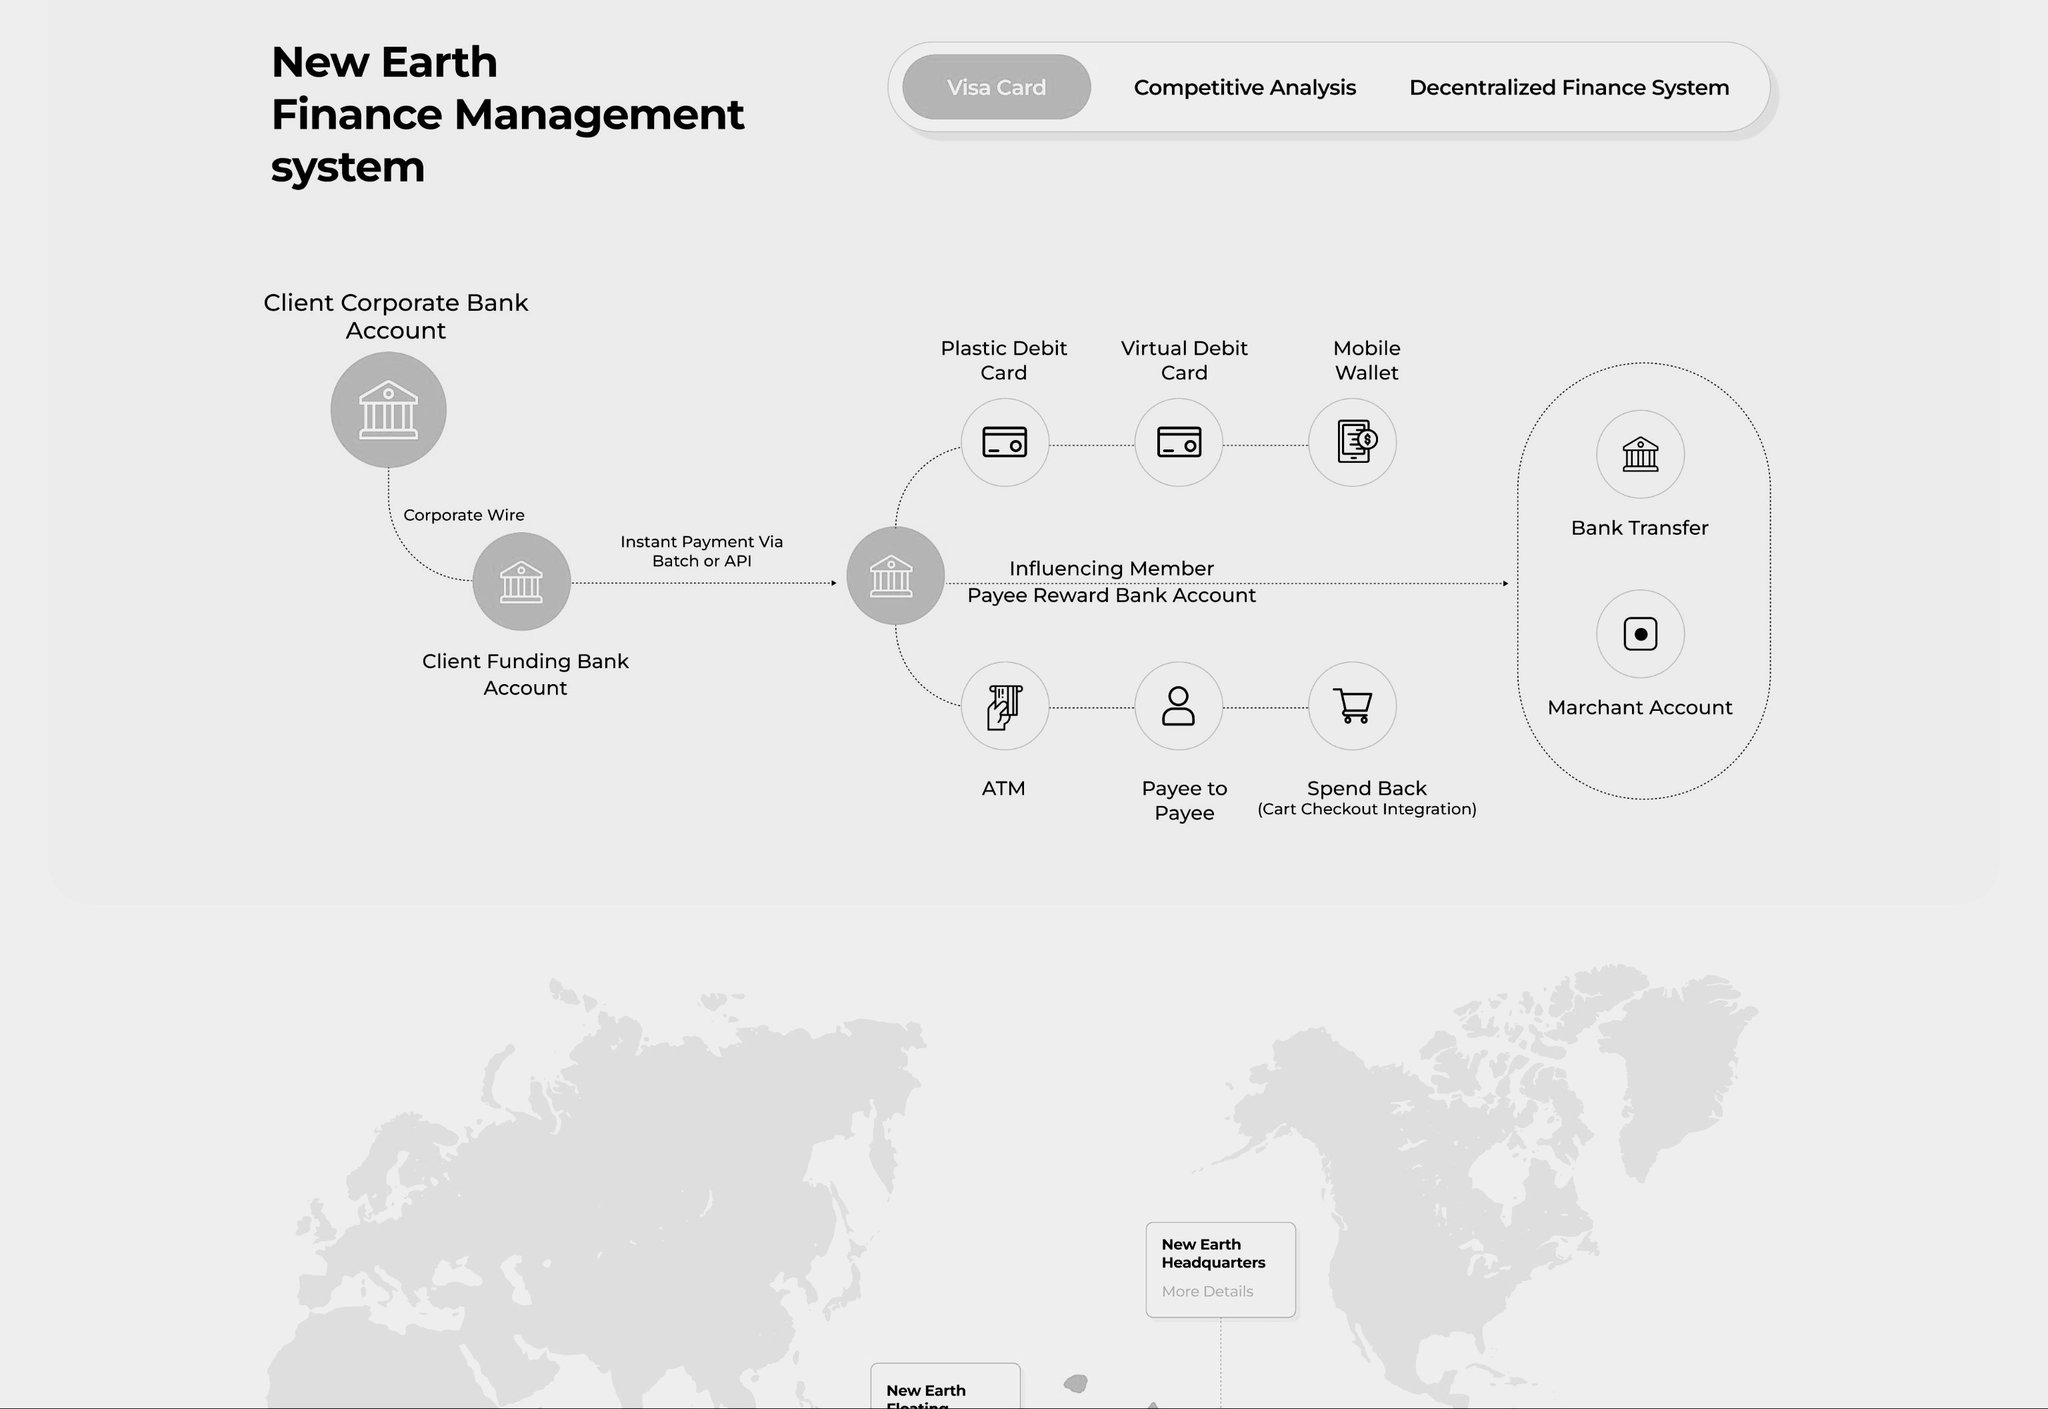
Task: Click the ATM cash withdrawal icon
Action: 1004,707
